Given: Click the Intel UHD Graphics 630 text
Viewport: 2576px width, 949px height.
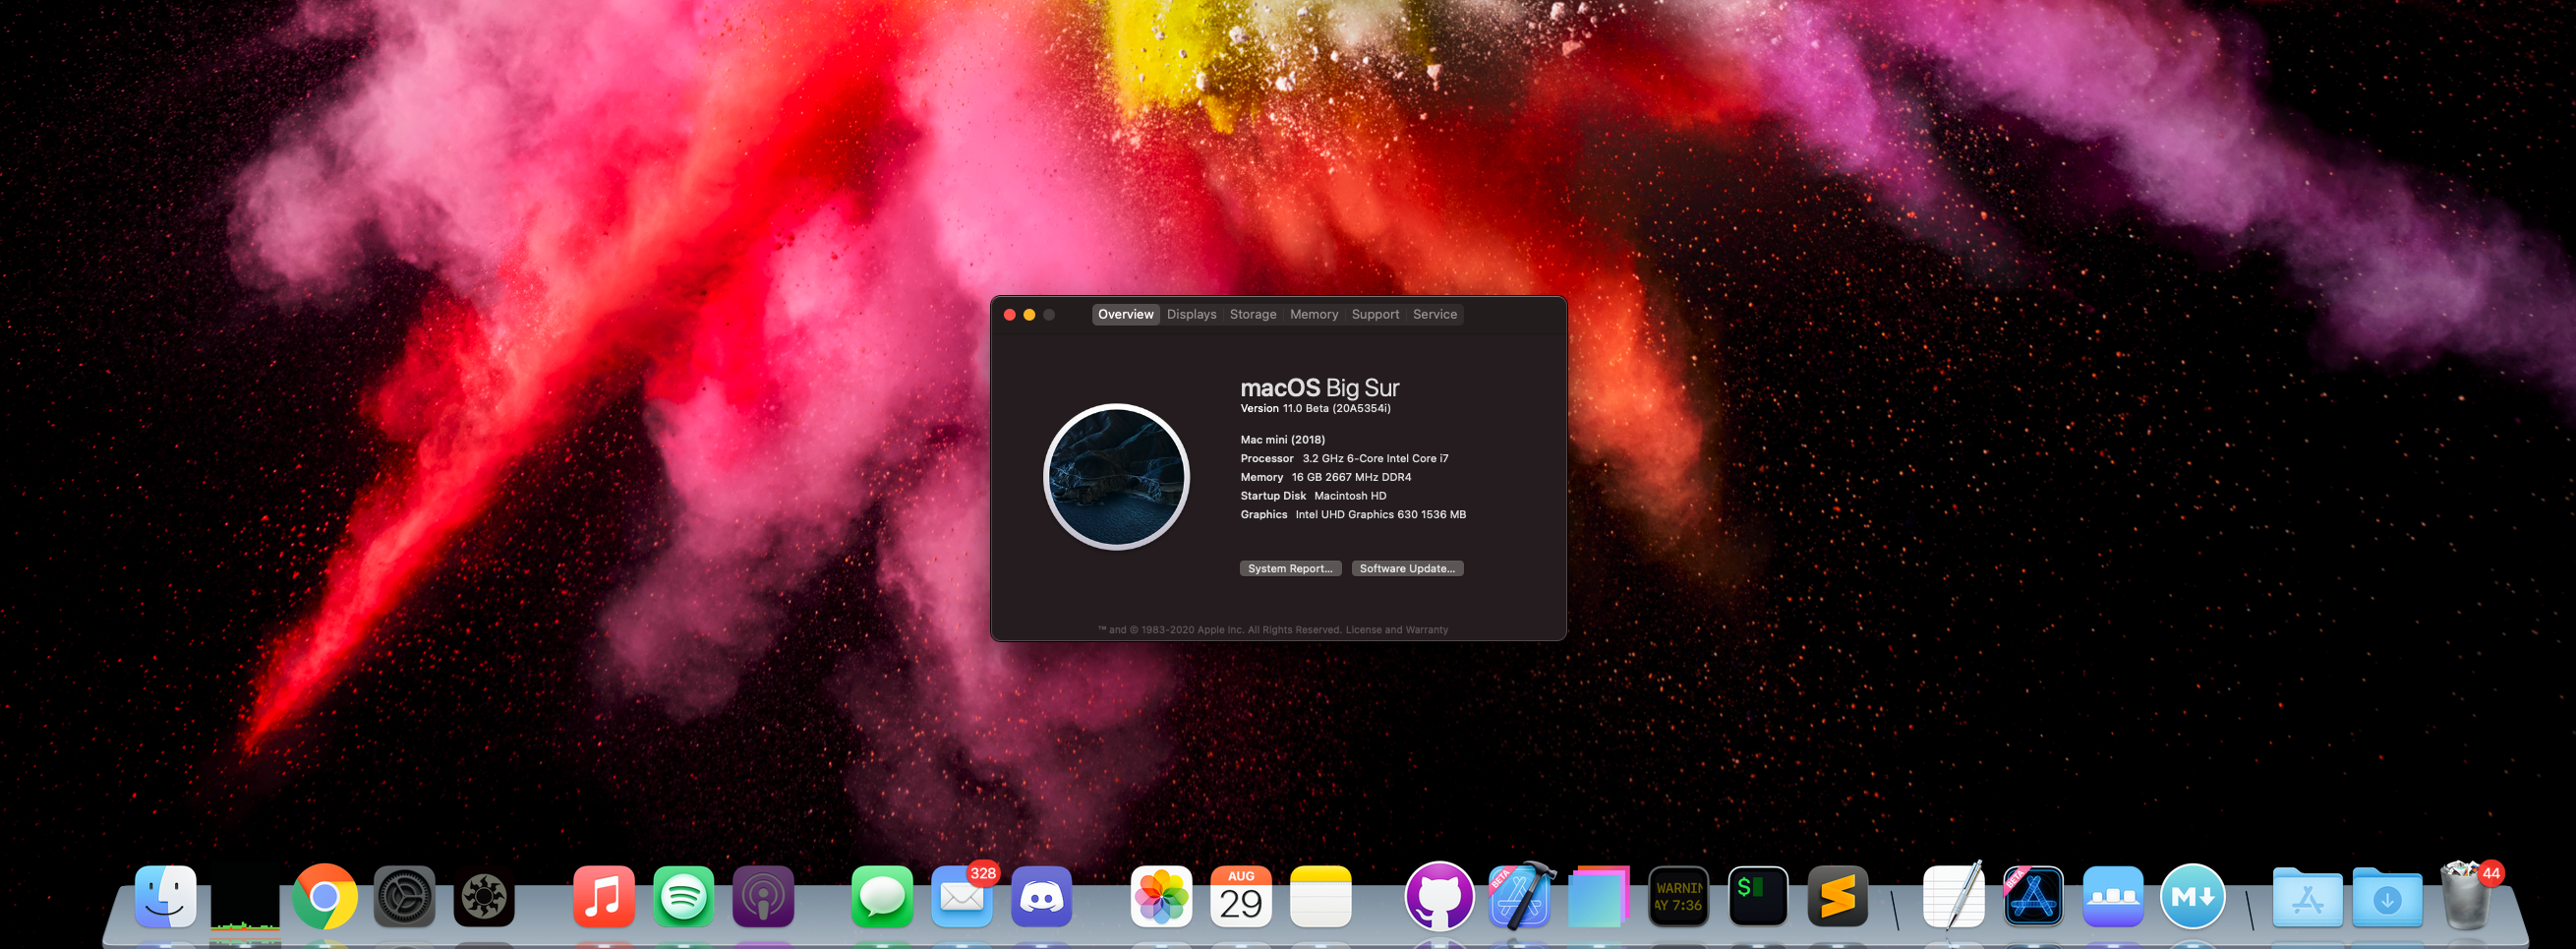Looking at the screenshot, I should pyautogui.click(x=1381, y=515).
